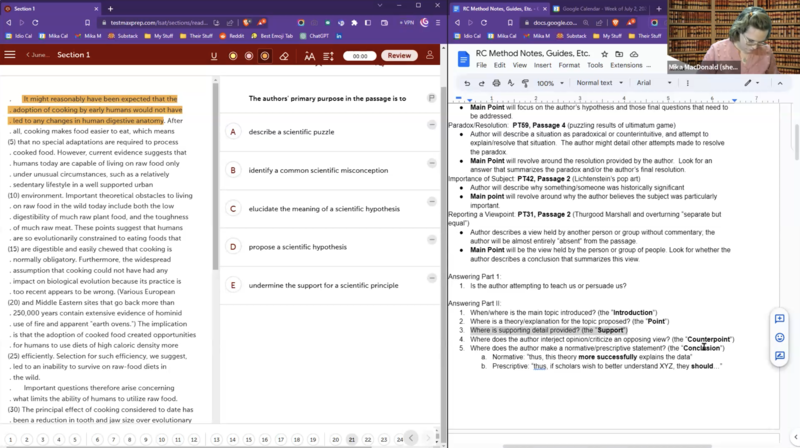The height and width of the screenshot is (448, 800).
Task: Click the passage pane scrollbar
Action: pyautogui.click(x=213, y=200)
